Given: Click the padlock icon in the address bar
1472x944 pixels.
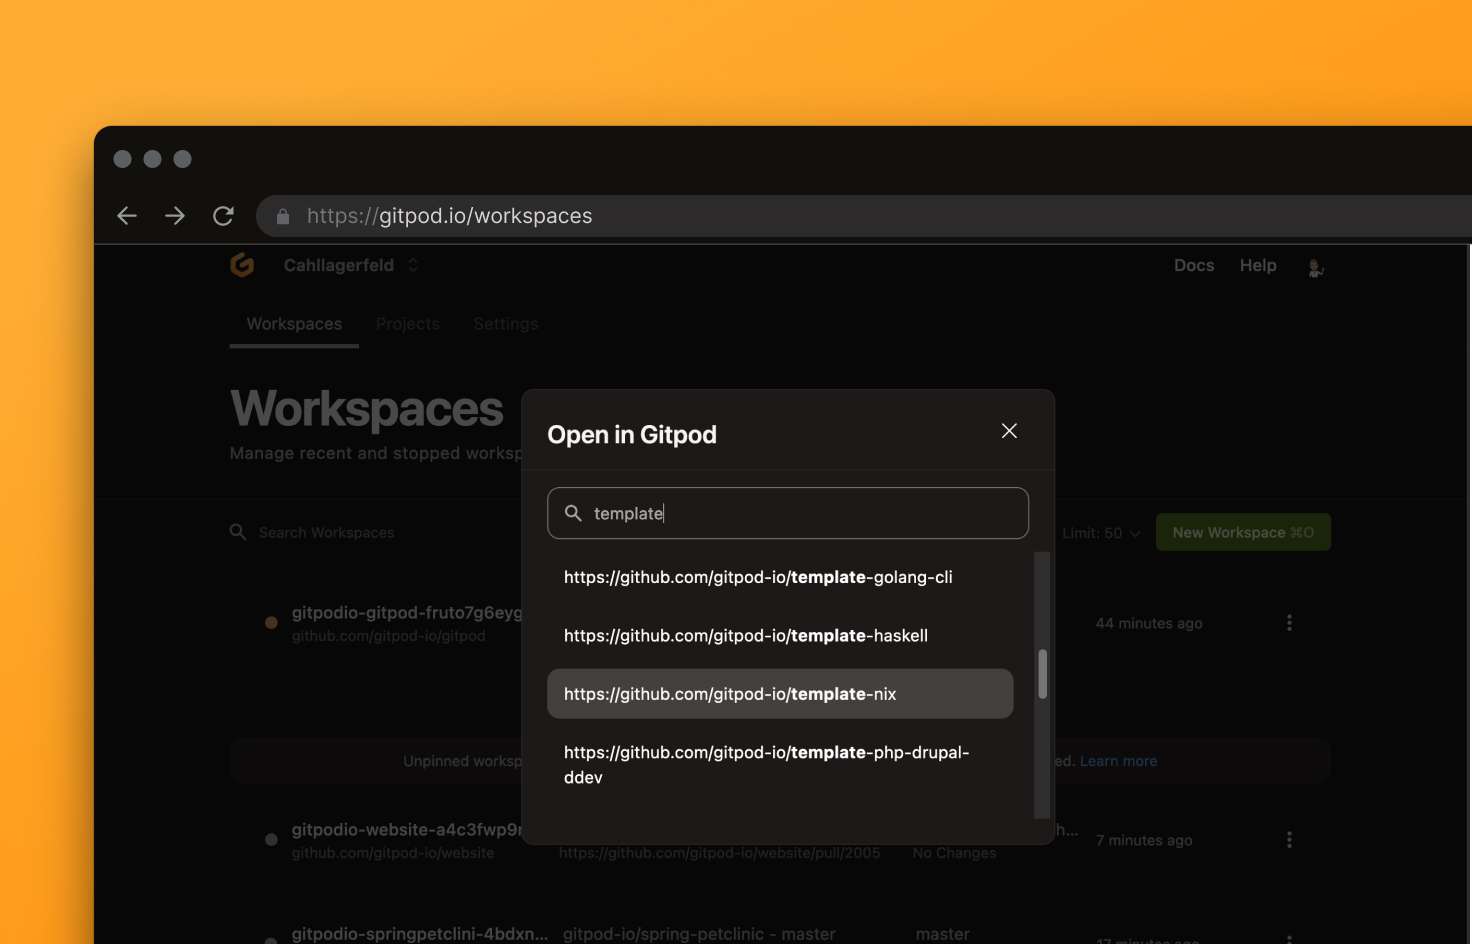Looking at the screenshot, I should click(x=283, y=216).
